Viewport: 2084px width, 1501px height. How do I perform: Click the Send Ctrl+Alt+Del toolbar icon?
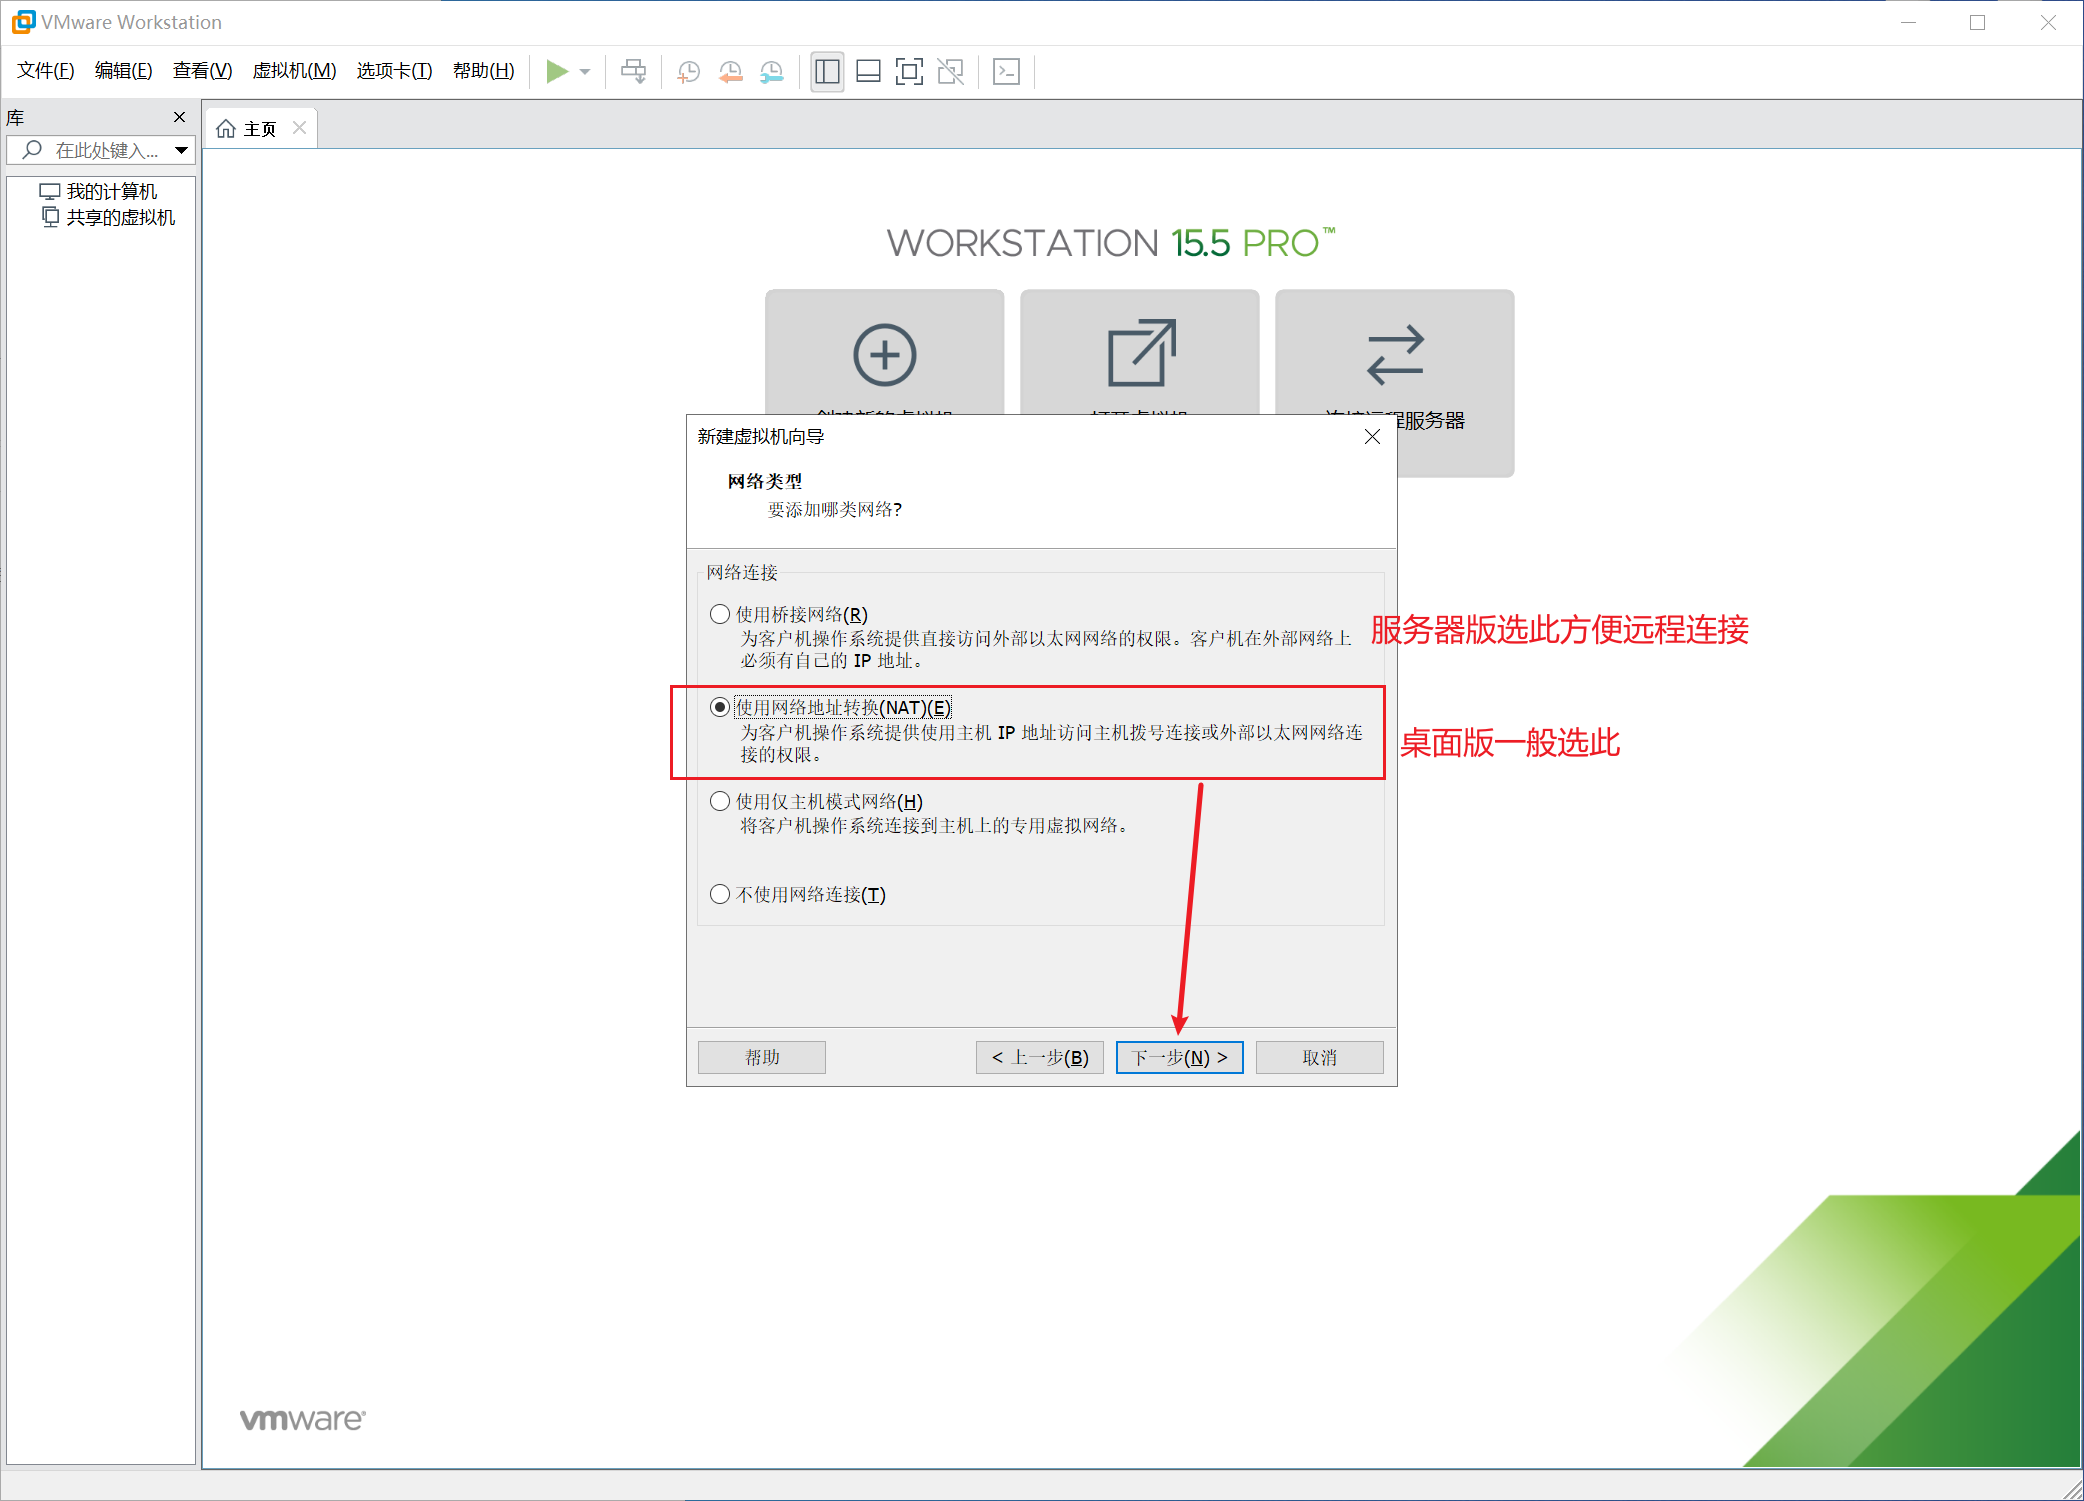point(634,71)
